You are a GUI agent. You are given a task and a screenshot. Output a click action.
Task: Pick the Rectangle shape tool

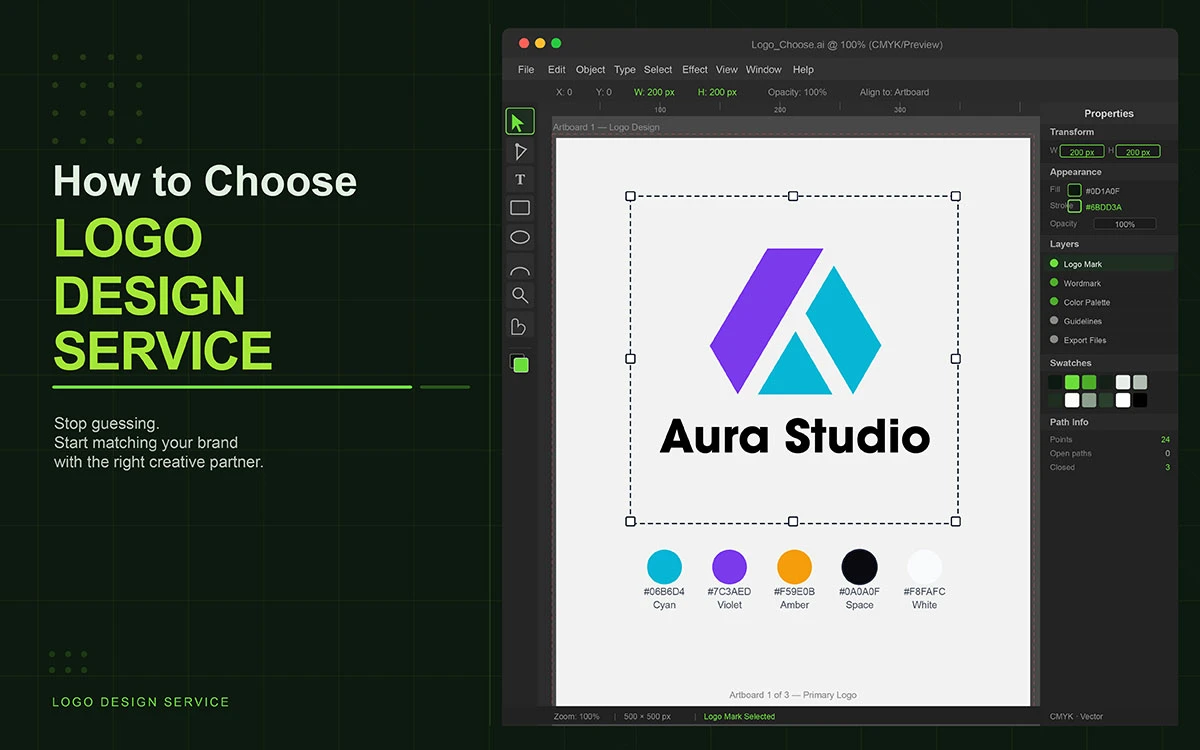[520, 208]
